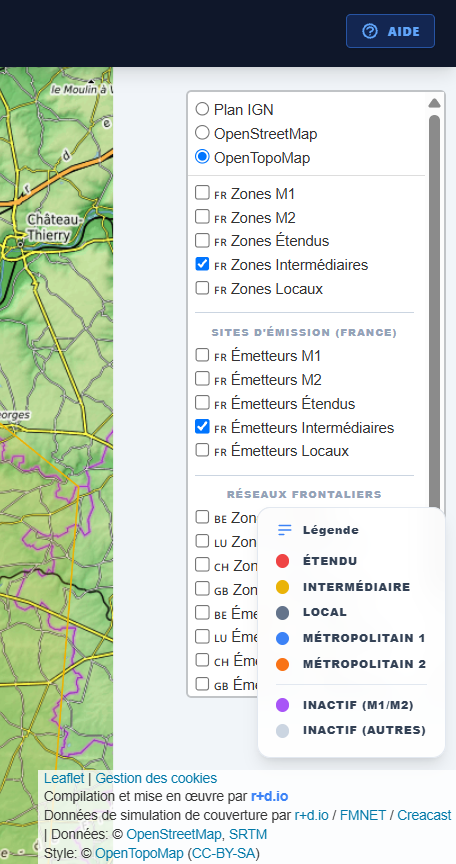Open the AIDE help button
Image resolution: width=456 pixels, height=864 pixels.
390,31
